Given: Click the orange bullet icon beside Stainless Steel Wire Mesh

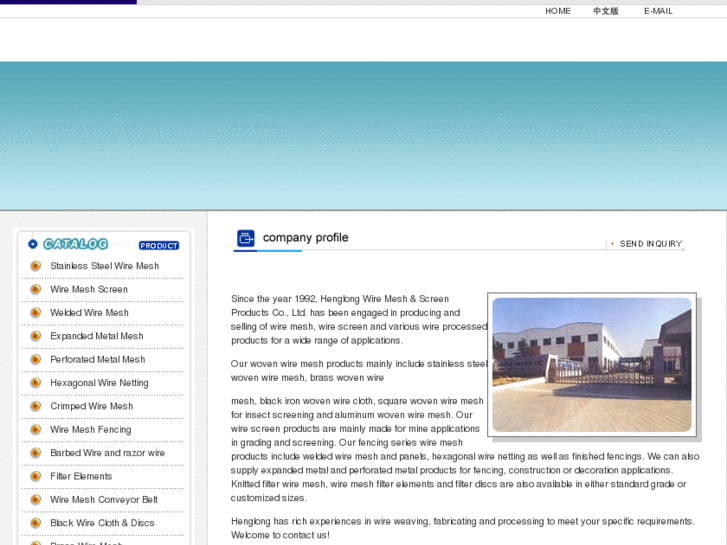Looking at the screenshot, I should coord(35,266).
